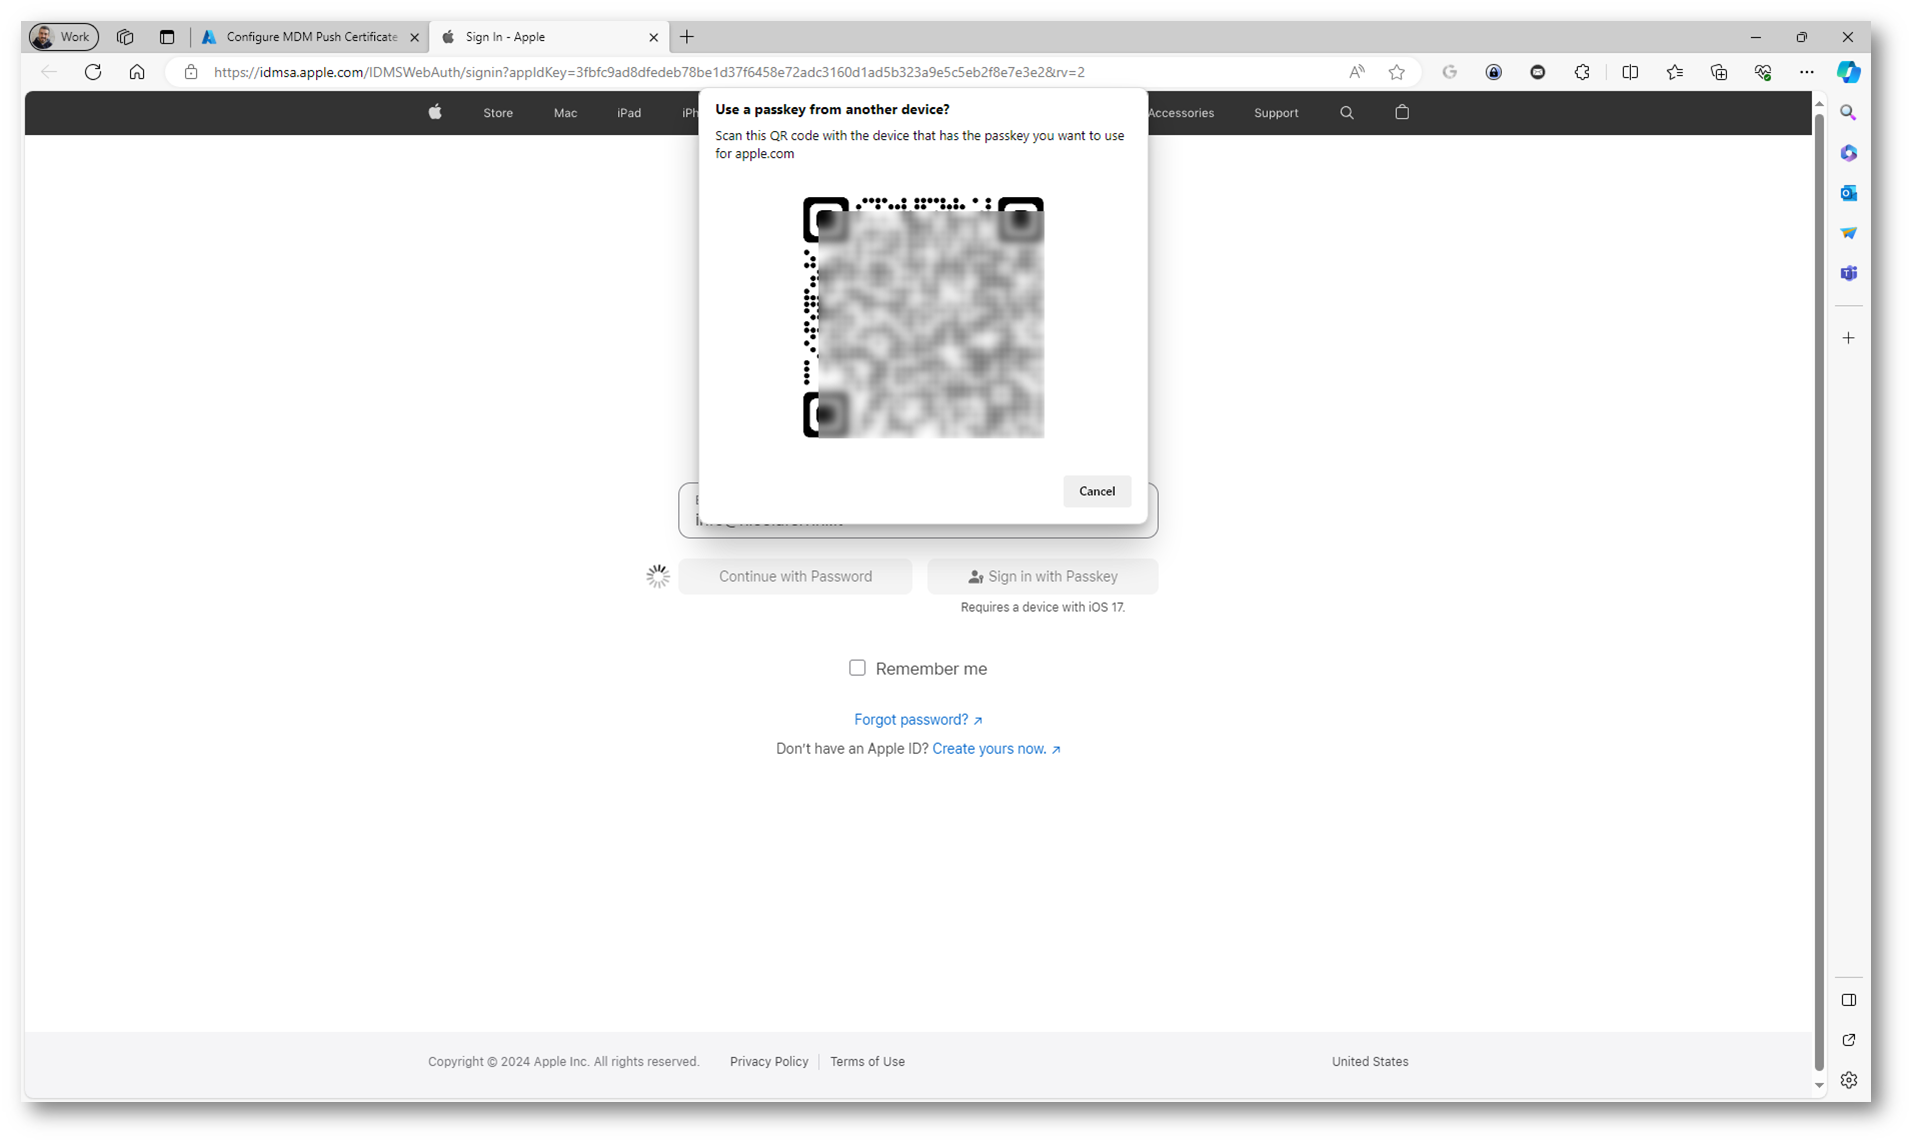Click Continue with Password button
1913x1144 pixels.
tap(795, 576)
